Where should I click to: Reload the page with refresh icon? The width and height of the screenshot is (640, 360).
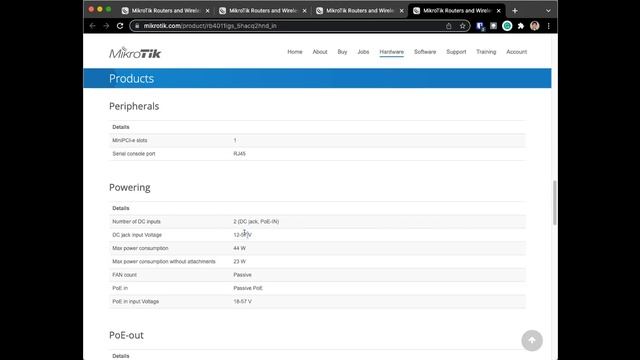120,26
